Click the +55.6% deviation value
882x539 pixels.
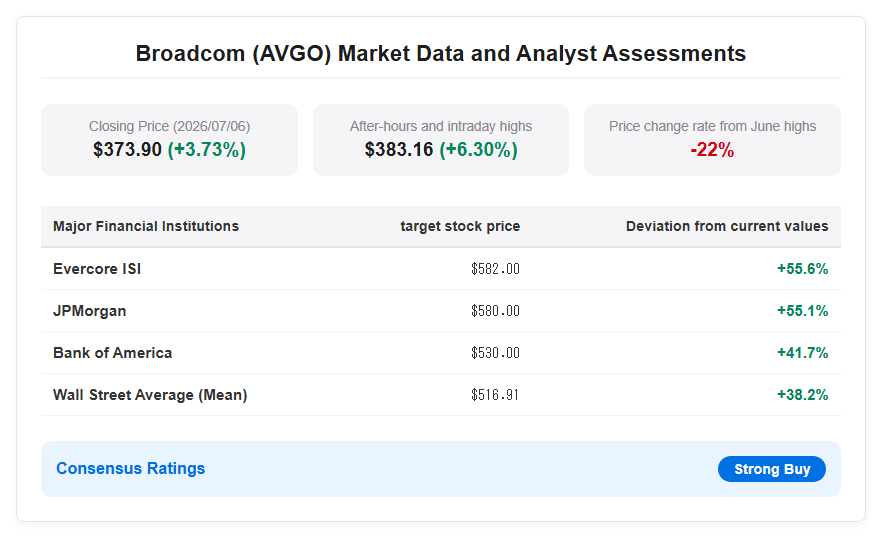point(802,268)
